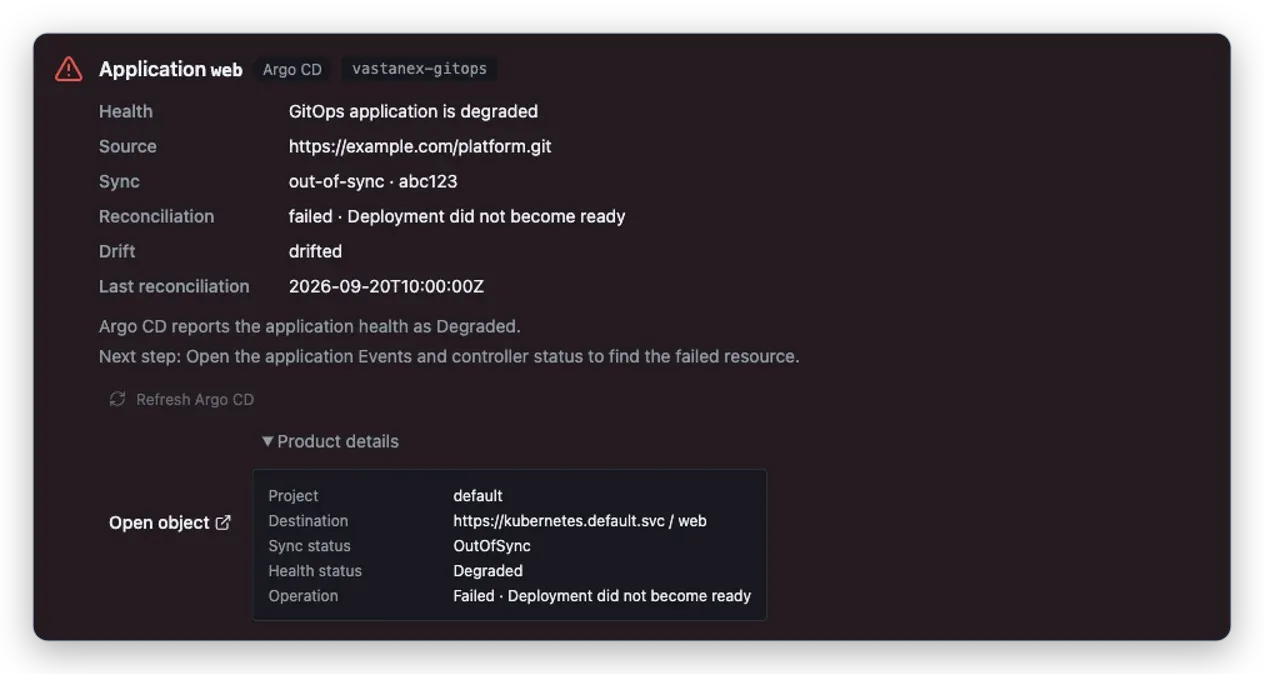Image resolution: width=1264 pixels, height=674 pixels.
Task: Click the Destination label
Action: 308,521
